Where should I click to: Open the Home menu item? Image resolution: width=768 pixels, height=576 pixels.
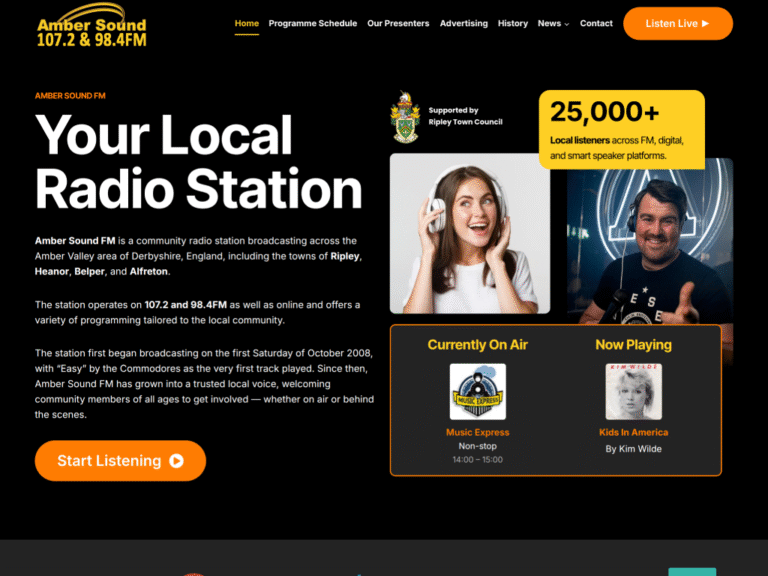246,23
